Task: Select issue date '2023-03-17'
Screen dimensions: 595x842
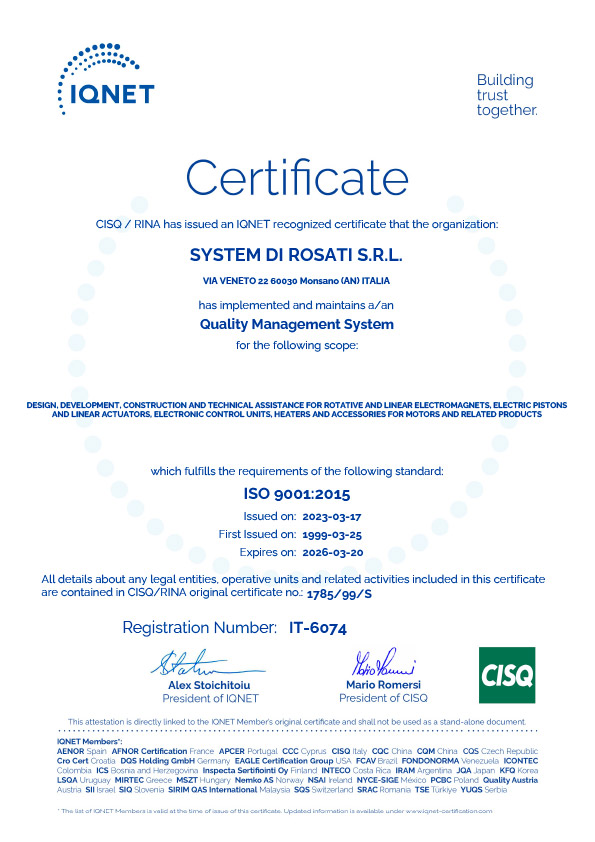Action: click(332, 517)
